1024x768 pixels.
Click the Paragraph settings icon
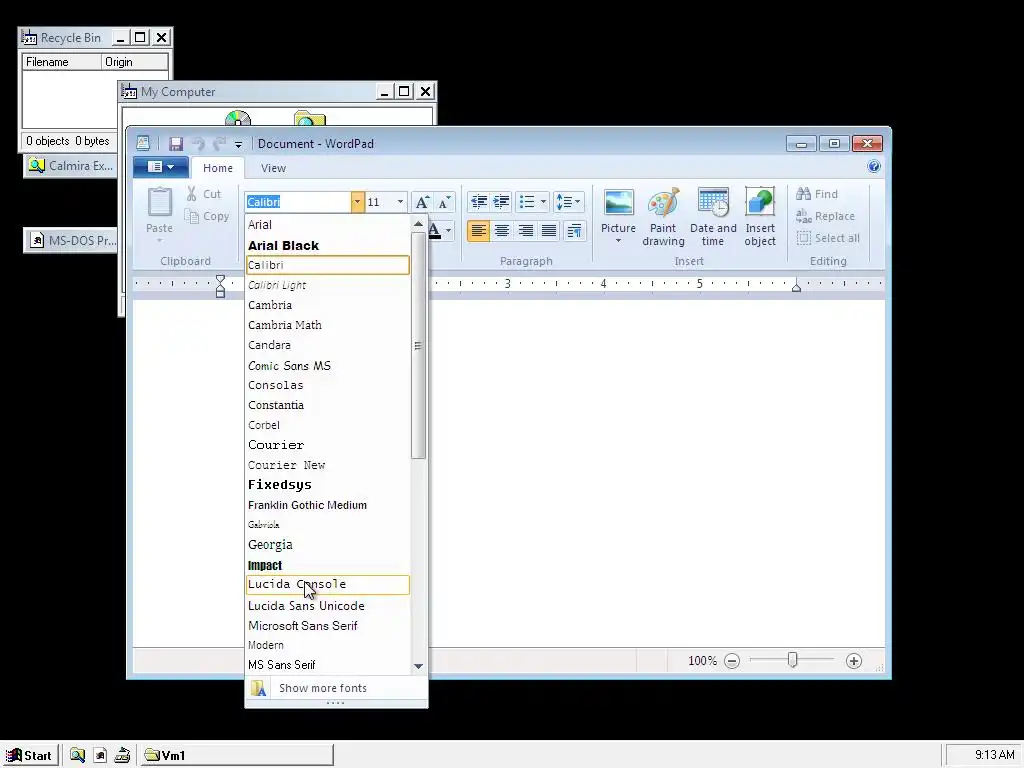(x=574, y=231)
